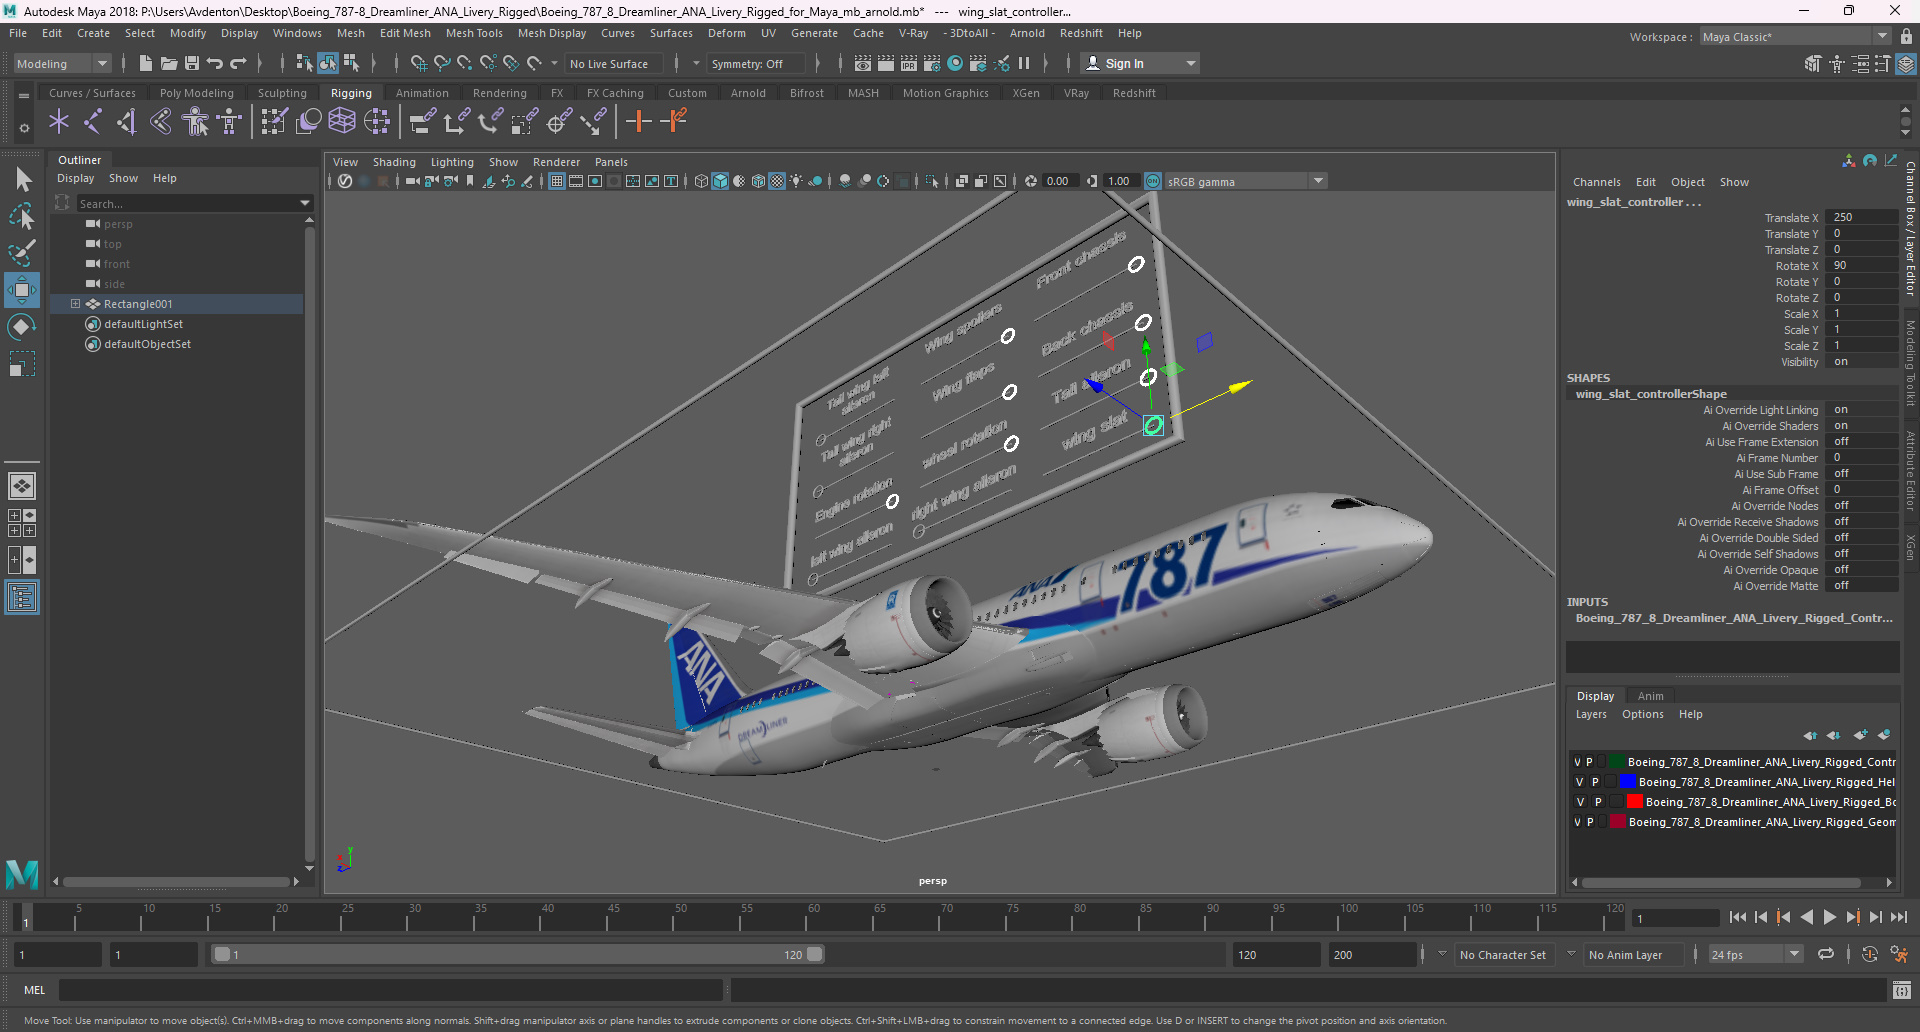Open the Maya Classic workspace dropdown
1920x1032 pixels.
coord(1795,36)
